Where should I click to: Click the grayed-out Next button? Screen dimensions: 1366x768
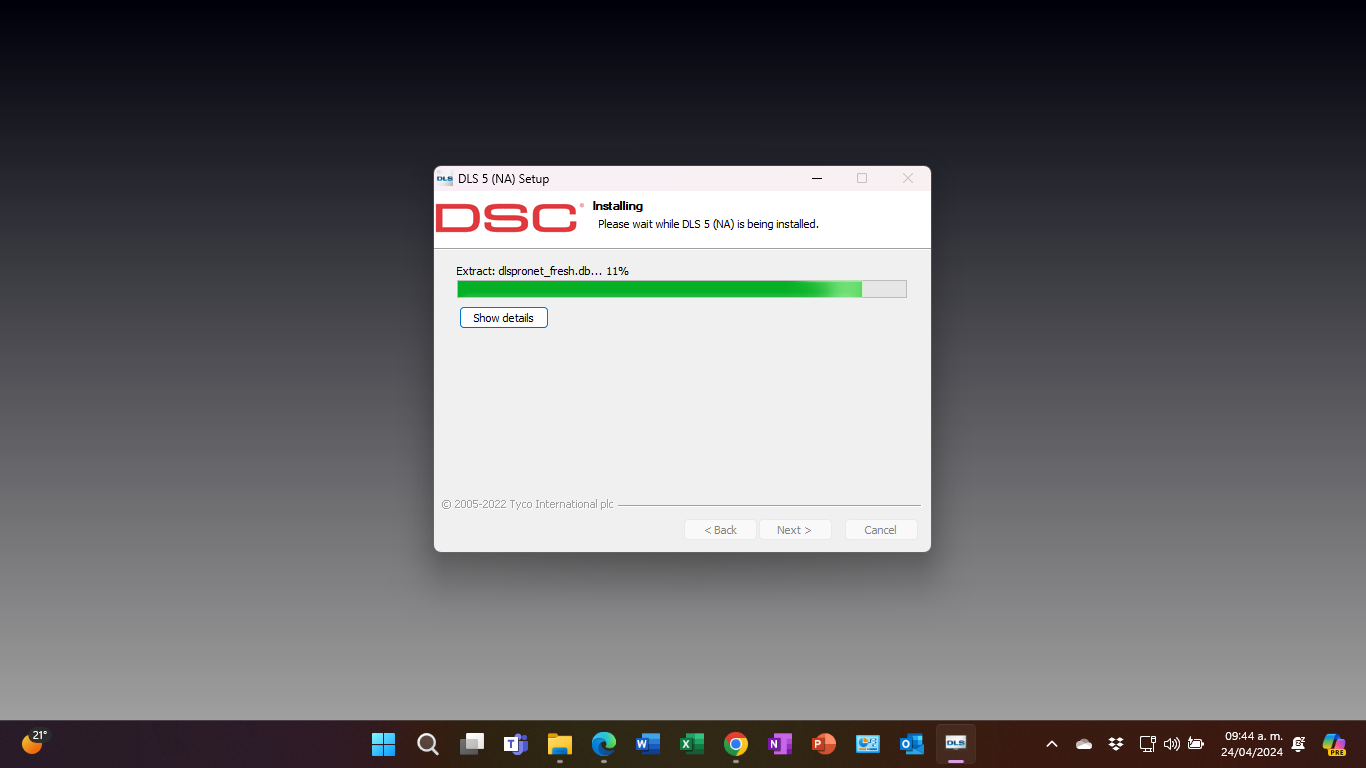pyautogui.click(x=795, y=530)
